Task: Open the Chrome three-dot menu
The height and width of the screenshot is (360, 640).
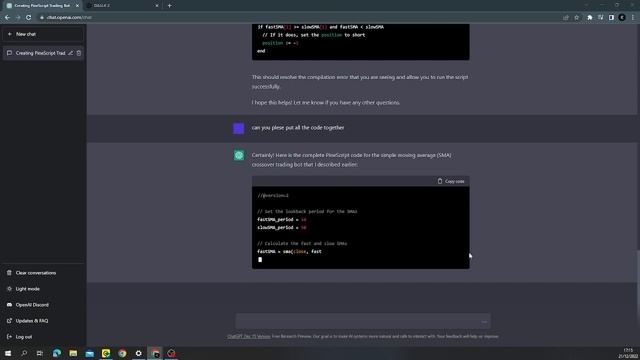Action: click(633, 17)
